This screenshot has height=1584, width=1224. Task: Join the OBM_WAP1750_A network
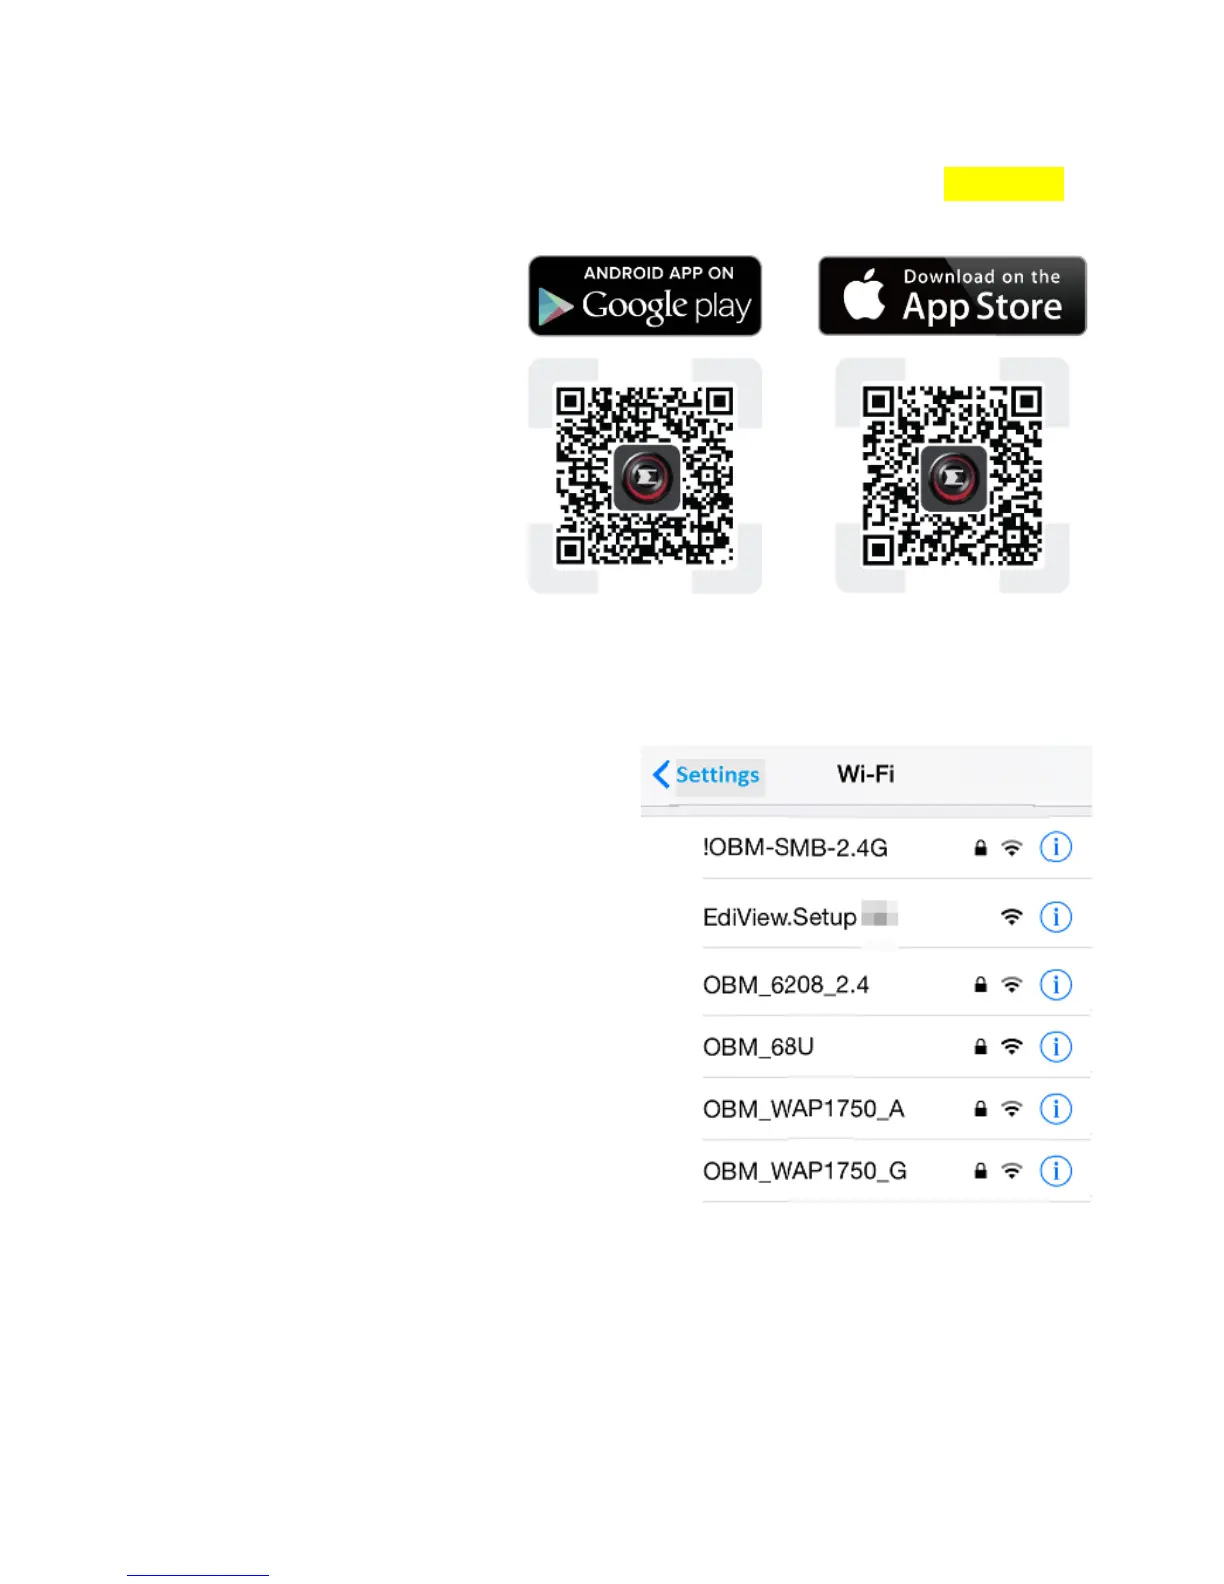896,1108
